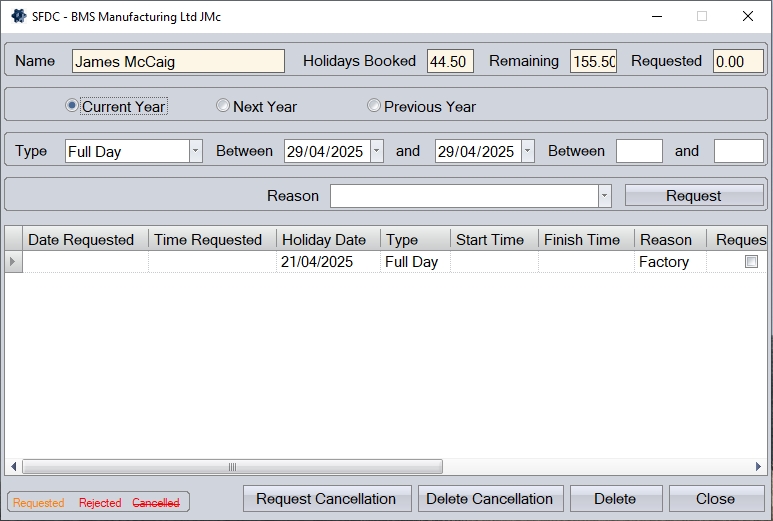Click the second date field after 'and'
The height and width of the screenshot is (521, 773).
pyautogui.click(x=478, y=151)
